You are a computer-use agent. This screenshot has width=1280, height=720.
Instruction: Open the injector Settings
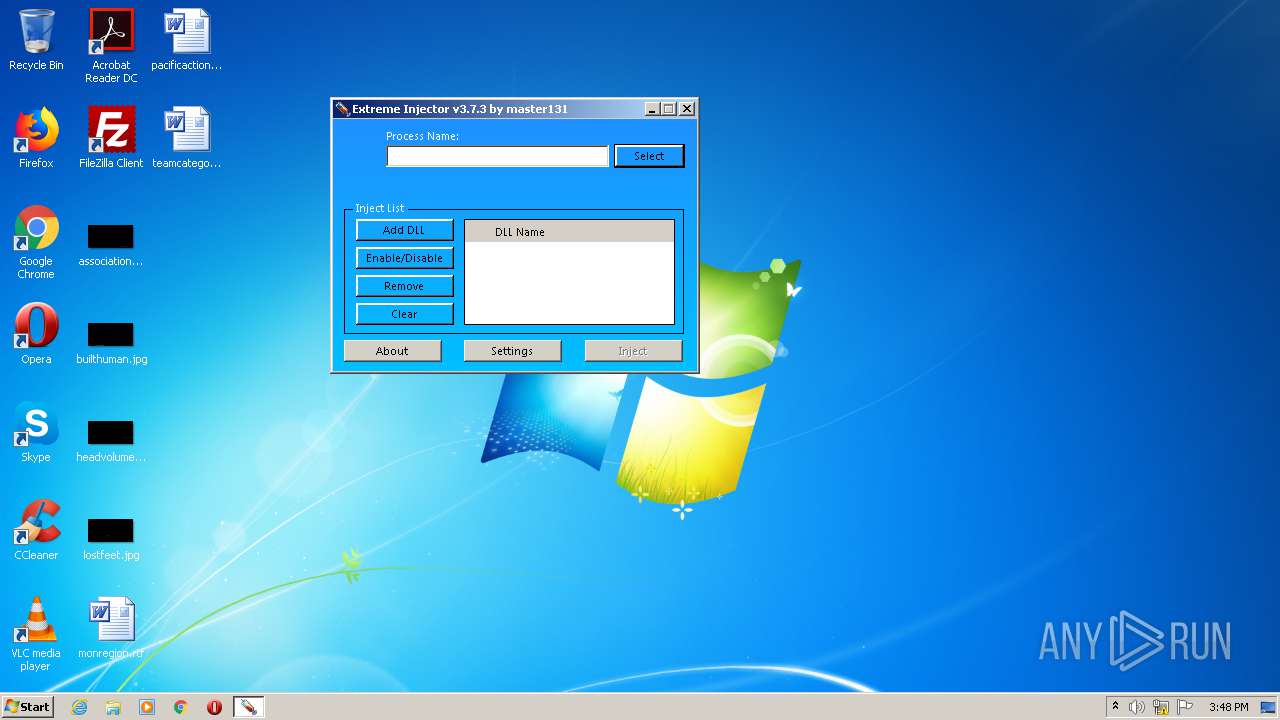[x=512, y=351]
